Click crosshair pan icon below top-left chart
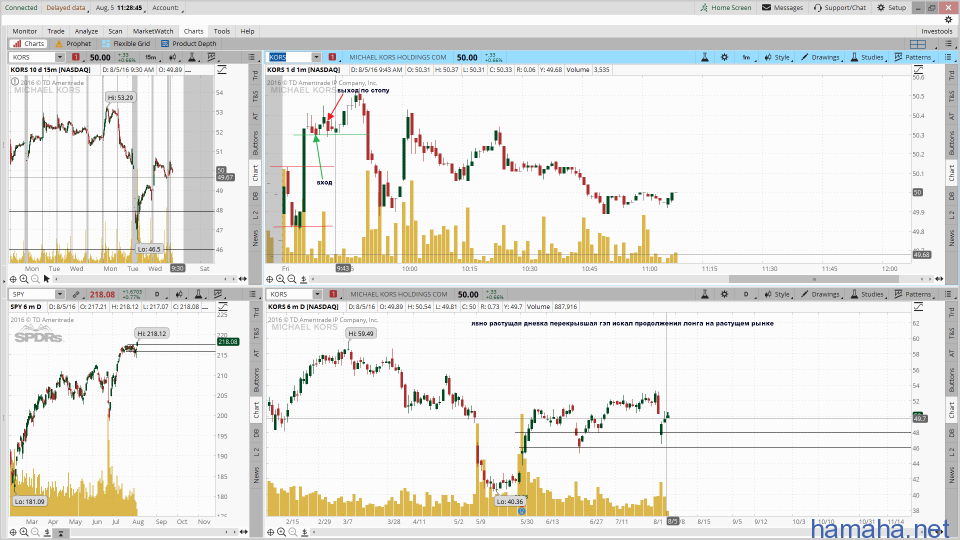 click(x=13, y=279)
